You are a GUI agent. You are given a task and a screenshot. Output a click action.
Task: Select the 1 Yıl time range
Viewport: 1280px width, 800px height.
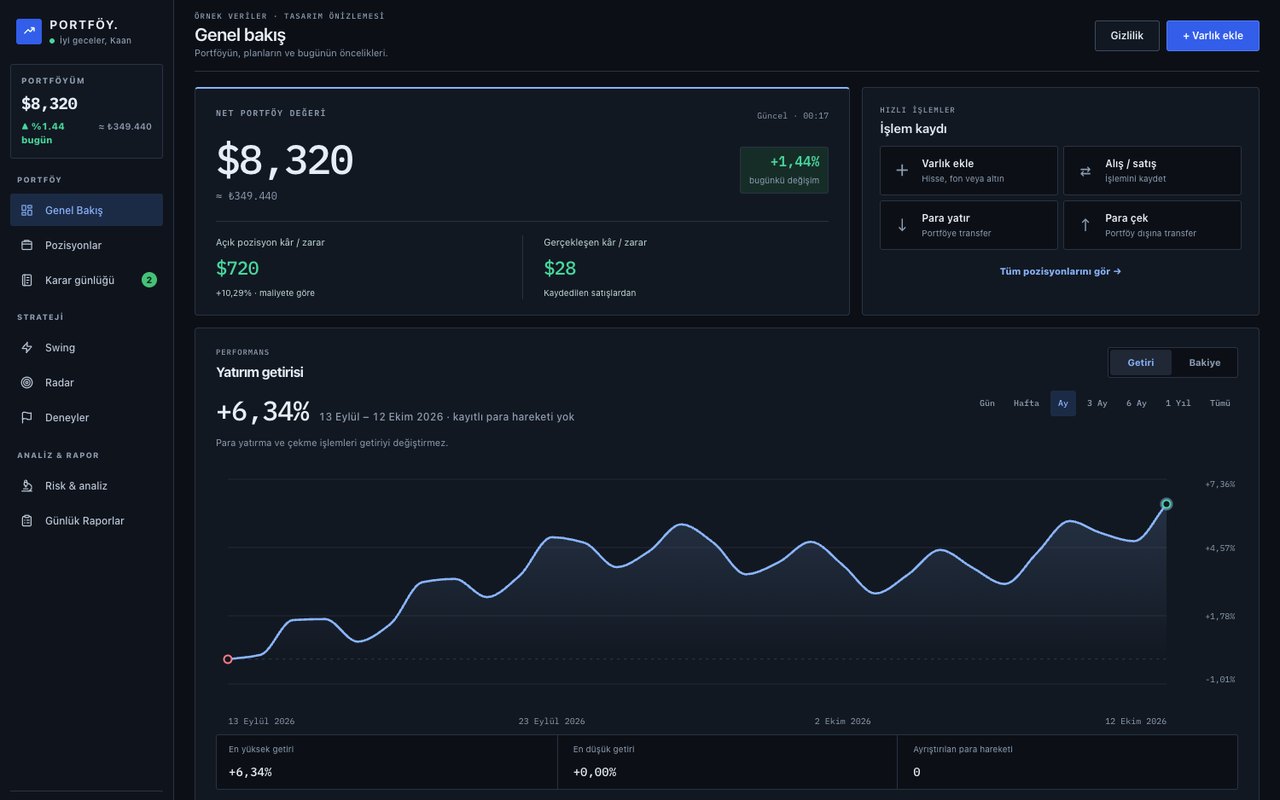1178,403
